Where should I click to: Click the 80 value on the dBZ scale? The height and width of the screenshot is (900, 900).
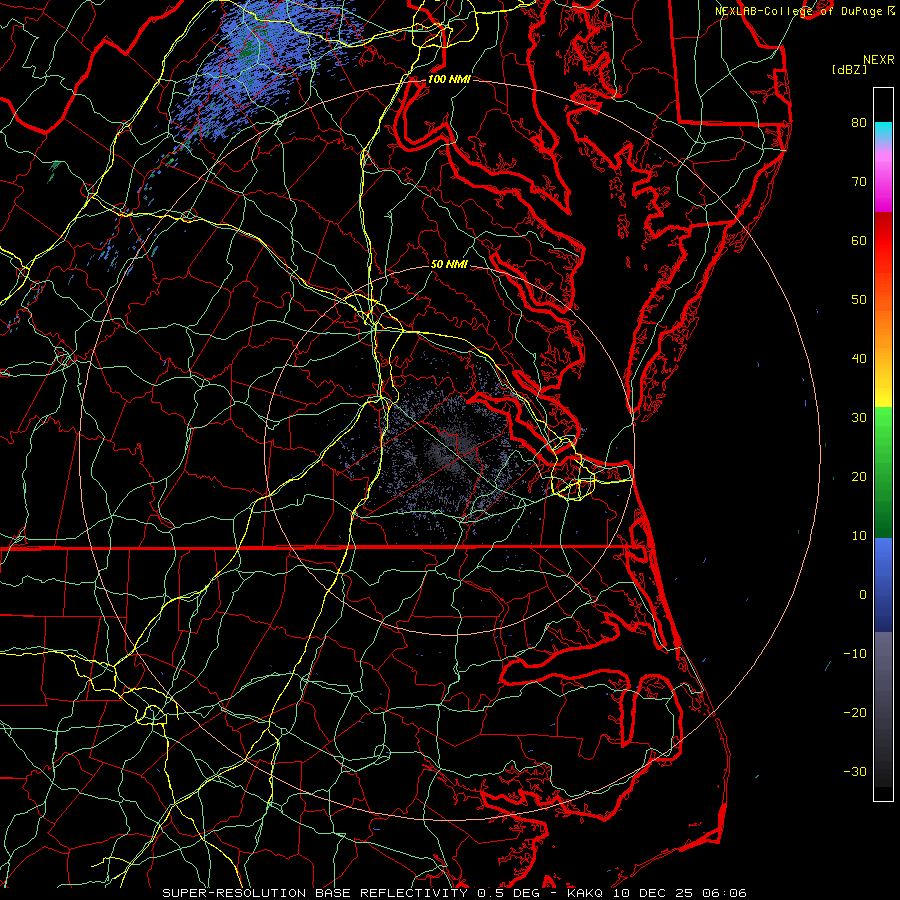(x=859, y=122)
